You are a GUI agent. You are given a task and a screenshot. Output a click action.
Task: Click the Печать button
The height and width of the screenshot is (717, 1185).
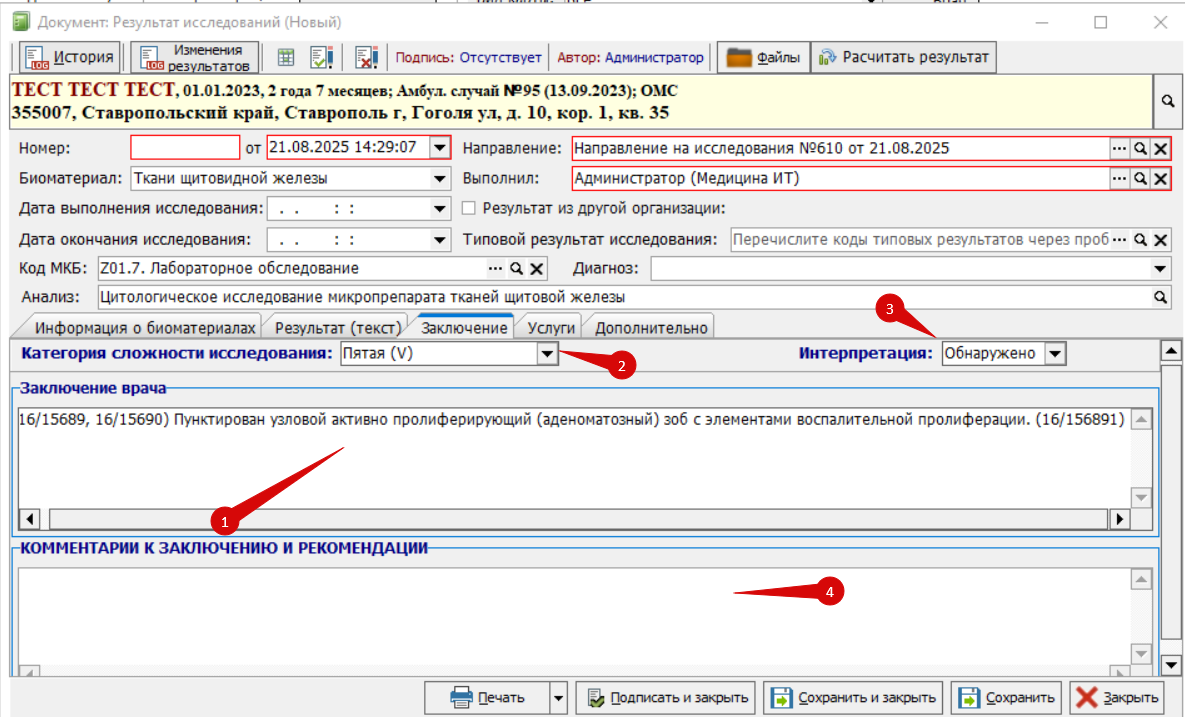(x=487, y=698)
